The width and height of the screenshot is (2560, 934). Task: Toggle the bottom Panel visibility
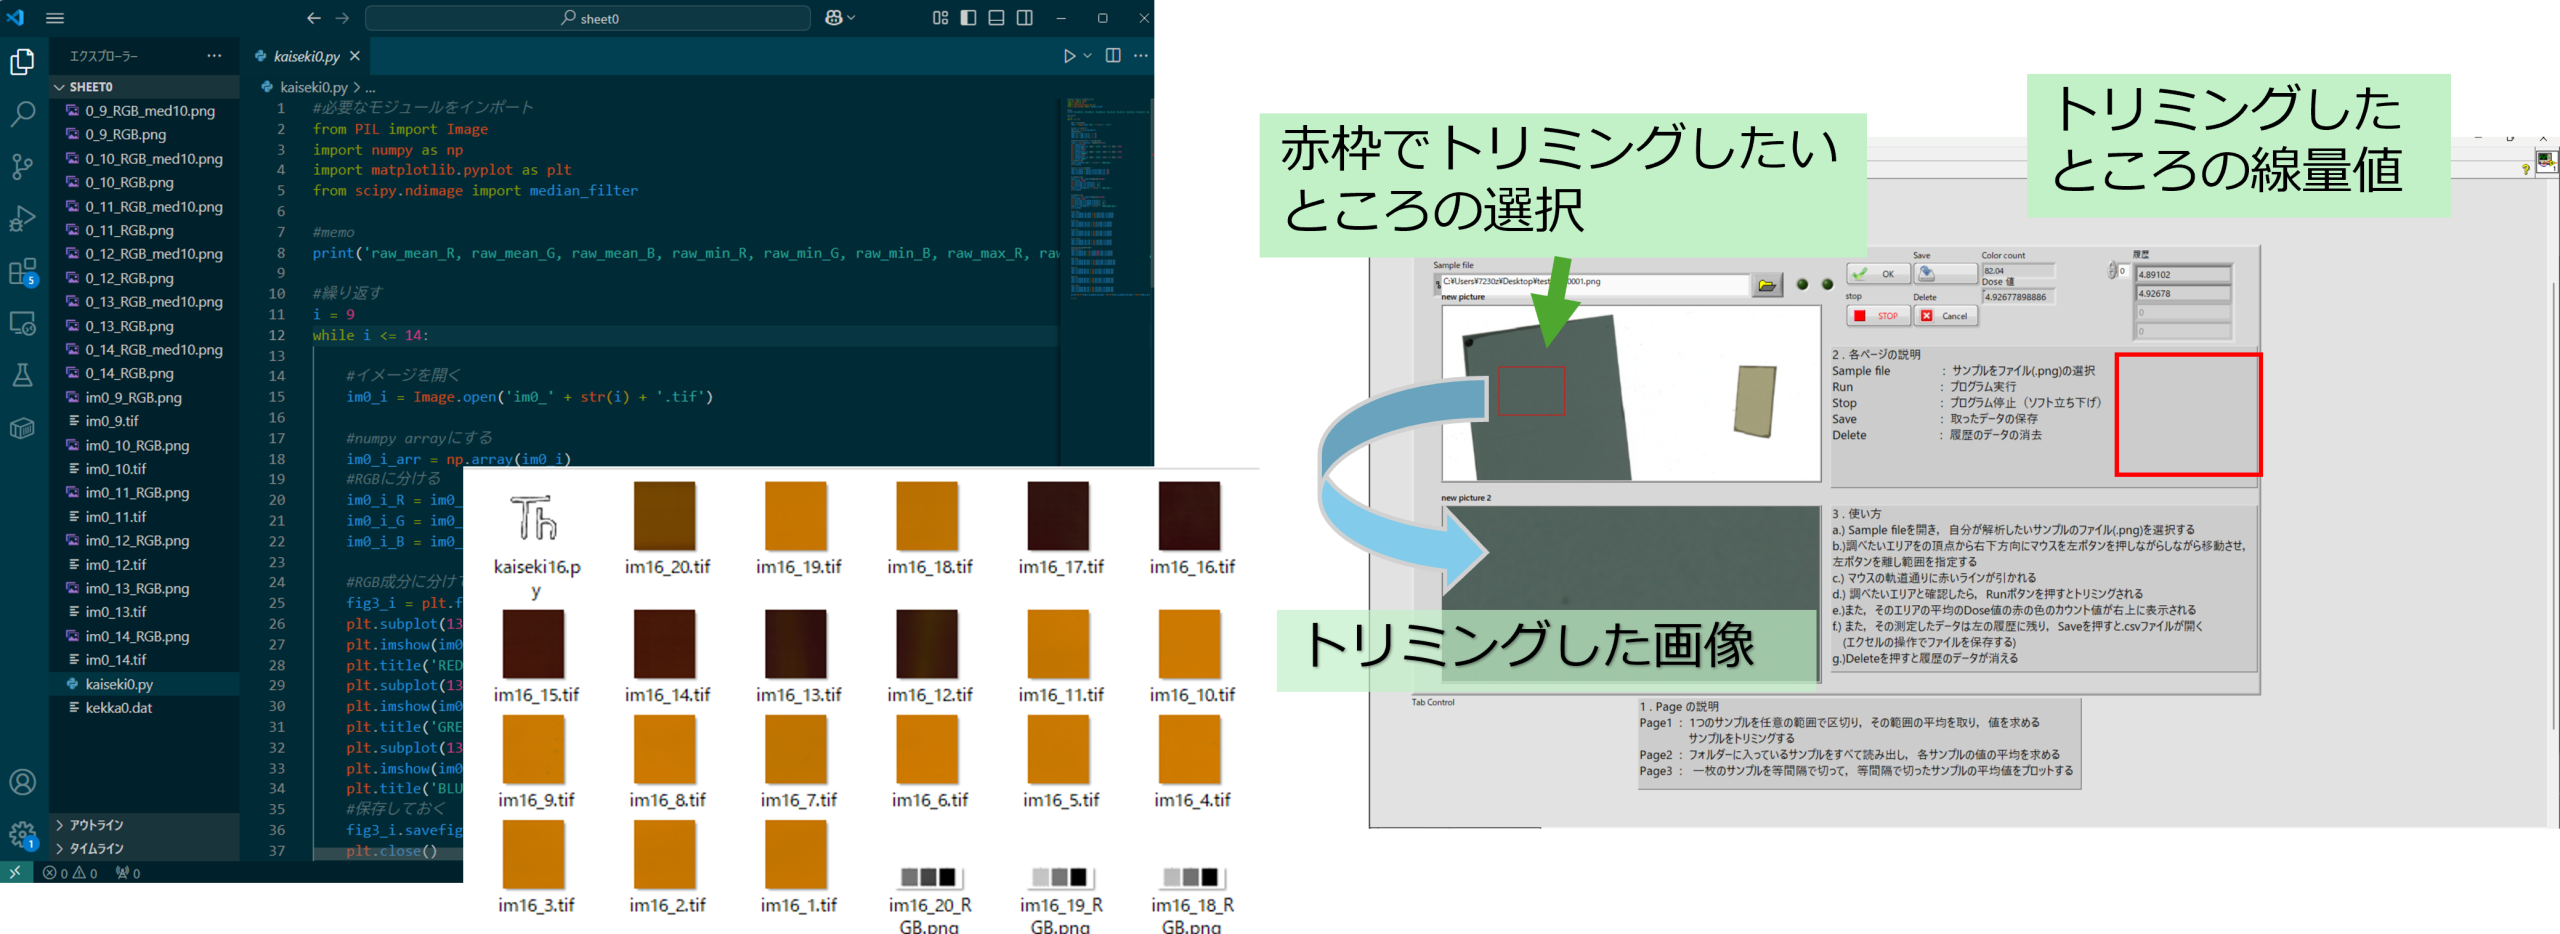point(996,18)
